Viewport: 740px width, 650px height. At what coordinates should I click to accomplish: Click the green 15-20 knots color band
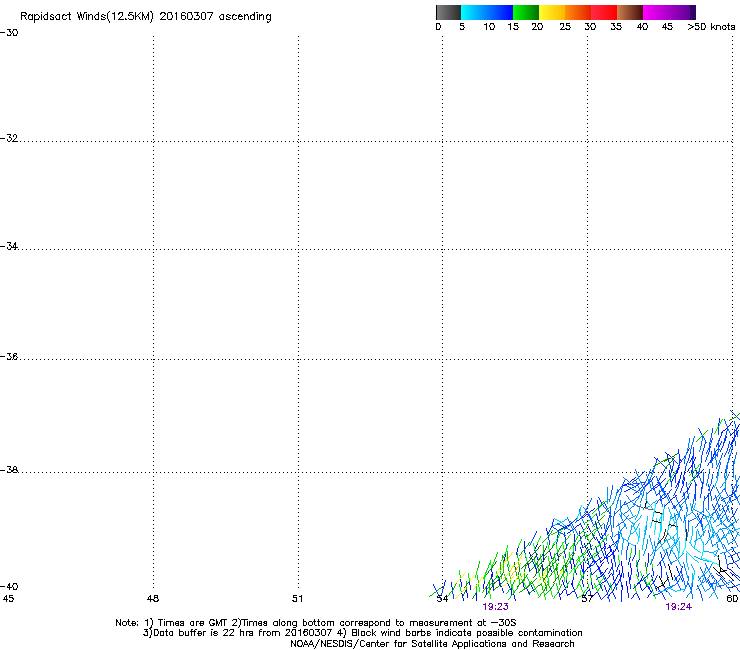tap(526, 12)
